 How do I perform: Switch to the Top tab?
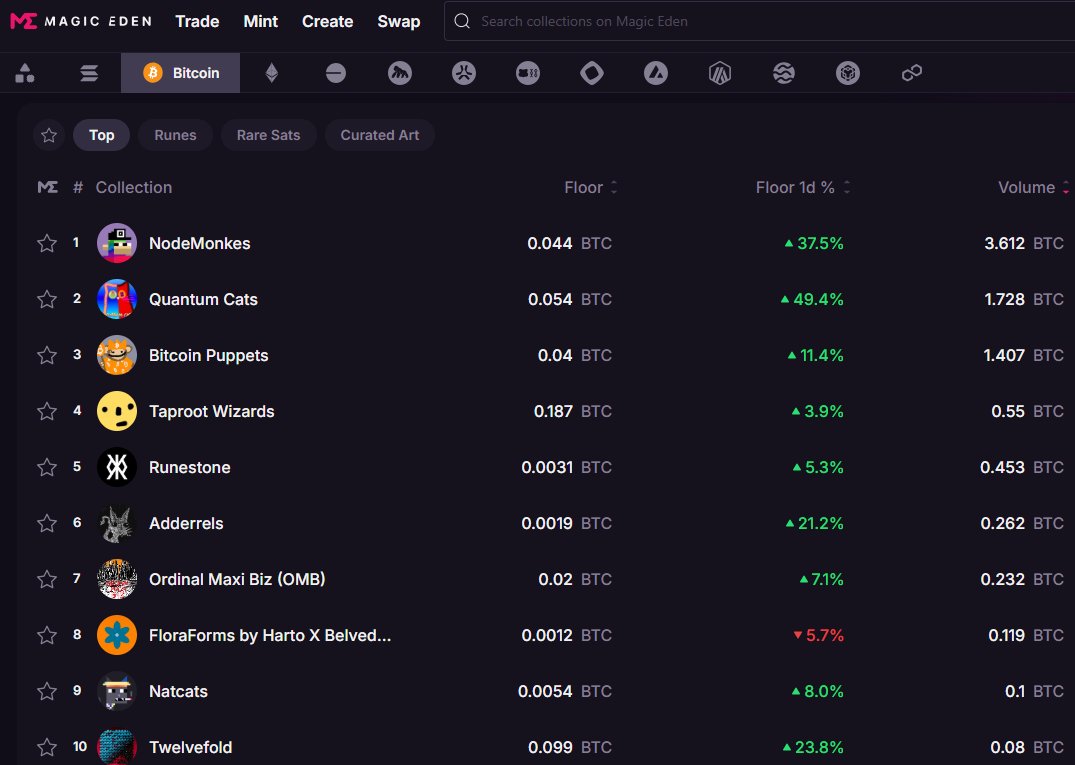pos(101,135)
